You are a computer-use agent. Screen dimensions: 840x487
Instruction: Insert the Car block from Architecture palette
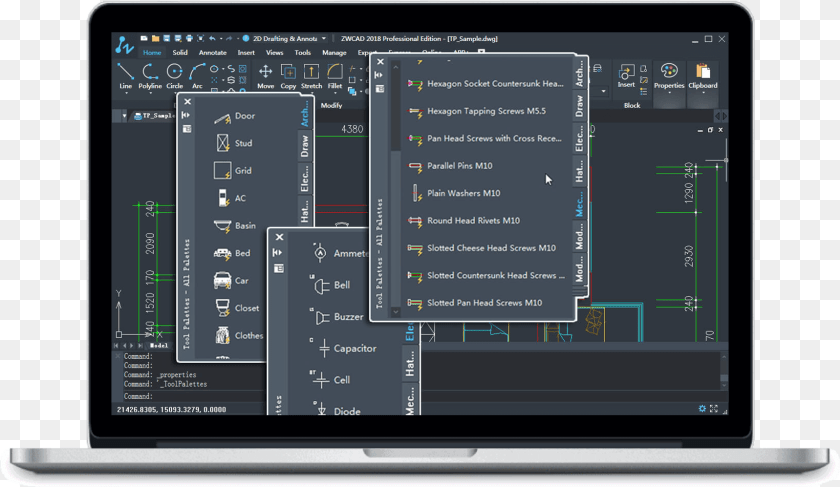(x=231, y=281)
